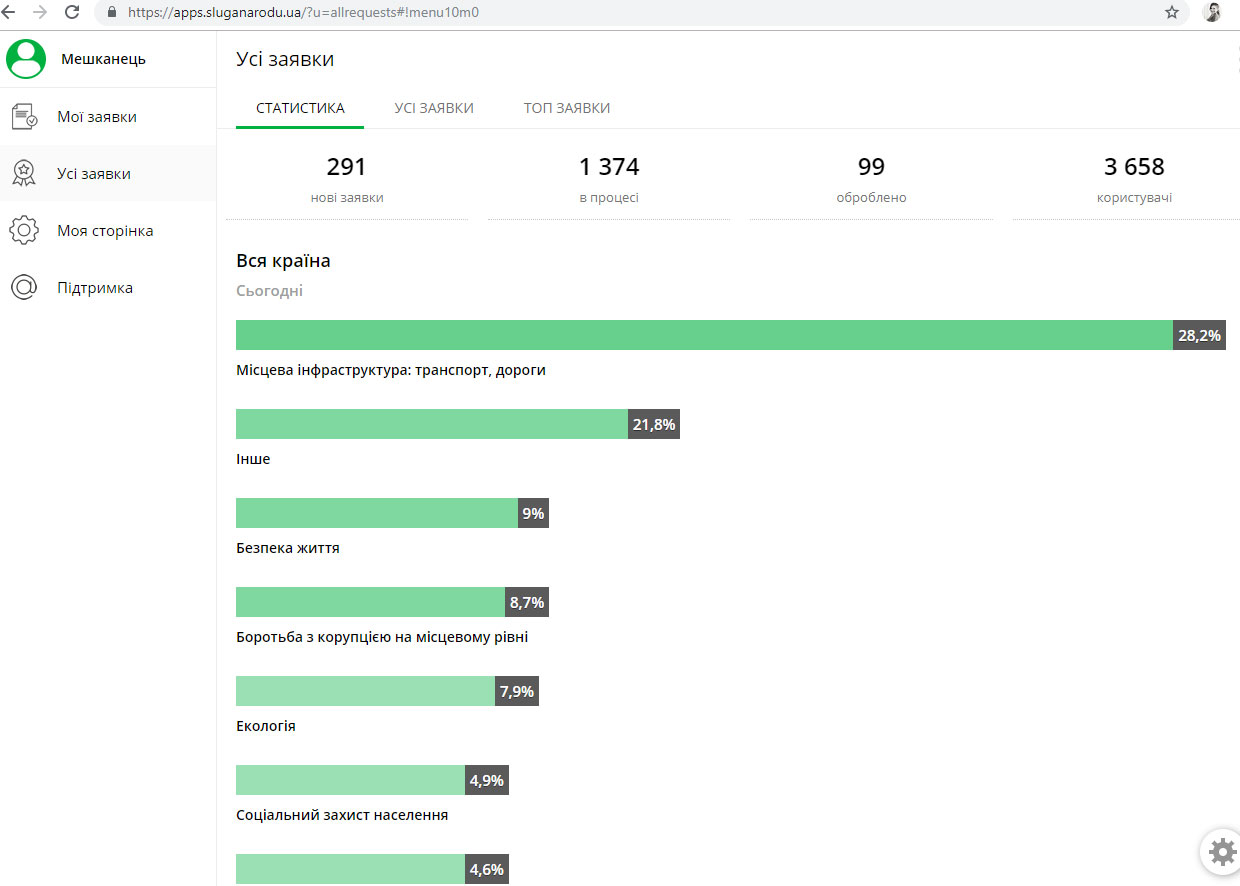Click the 21,8% Інше bar
Screen dimensions: 1240x886
click(432, 424)
